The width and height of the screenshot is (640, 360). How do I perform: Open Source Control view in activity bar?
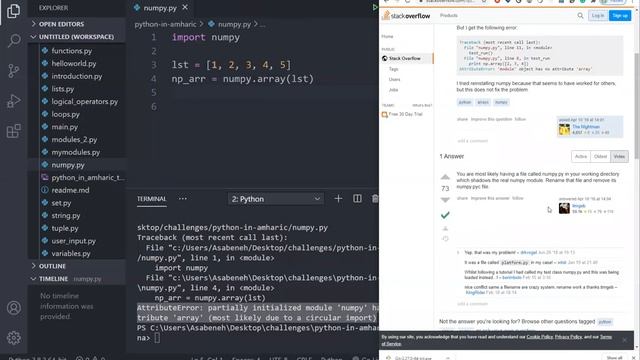click(x=13, y=71)
